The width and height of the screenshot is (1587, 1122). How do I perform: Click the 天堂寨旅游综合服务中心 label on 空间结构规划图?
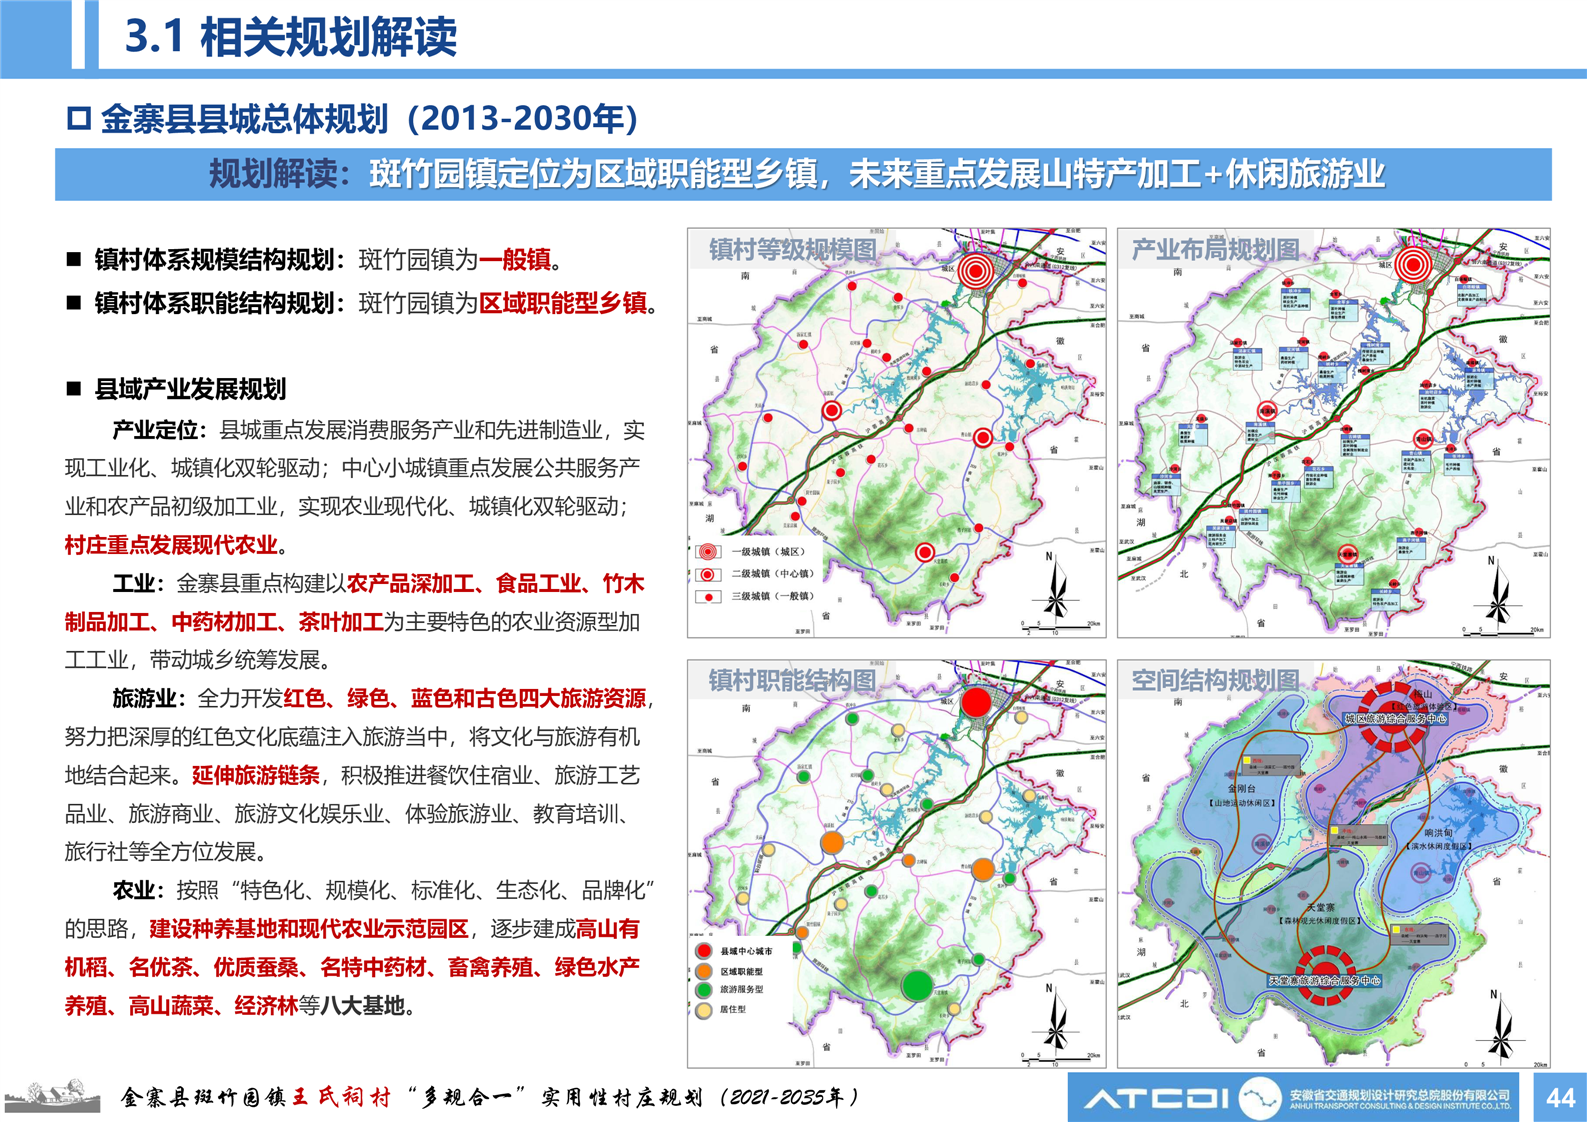point(1325,981)
